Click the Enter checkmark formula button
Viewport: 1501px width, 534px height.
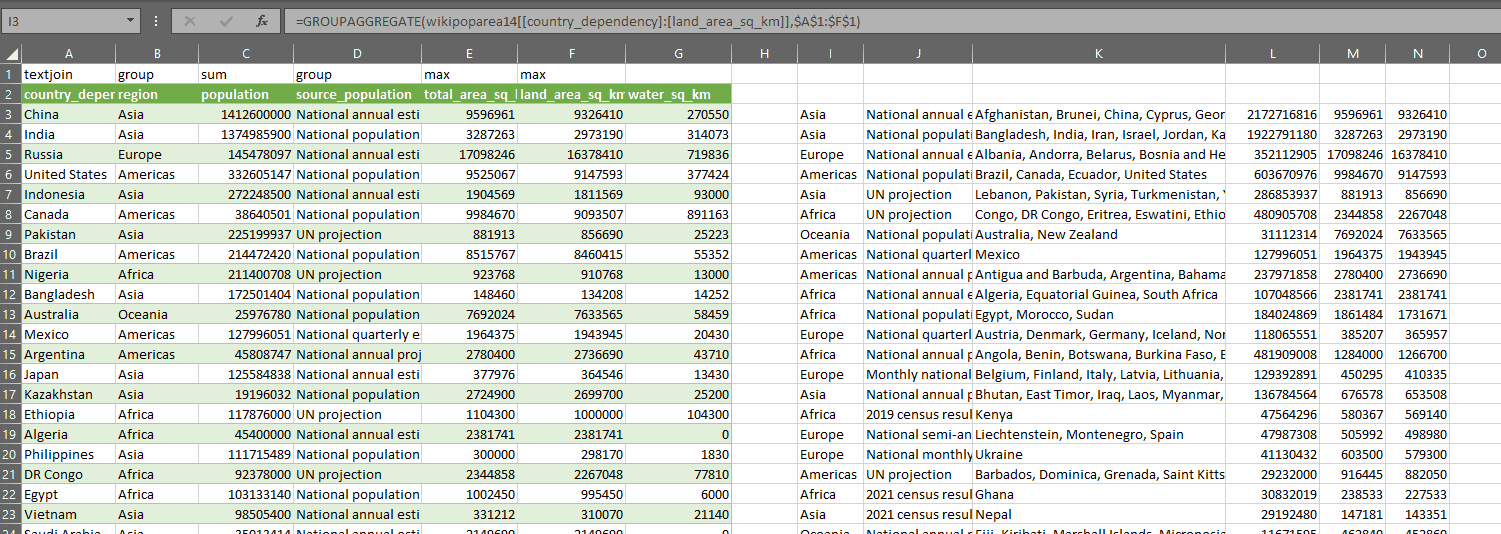tap(226, 20)
